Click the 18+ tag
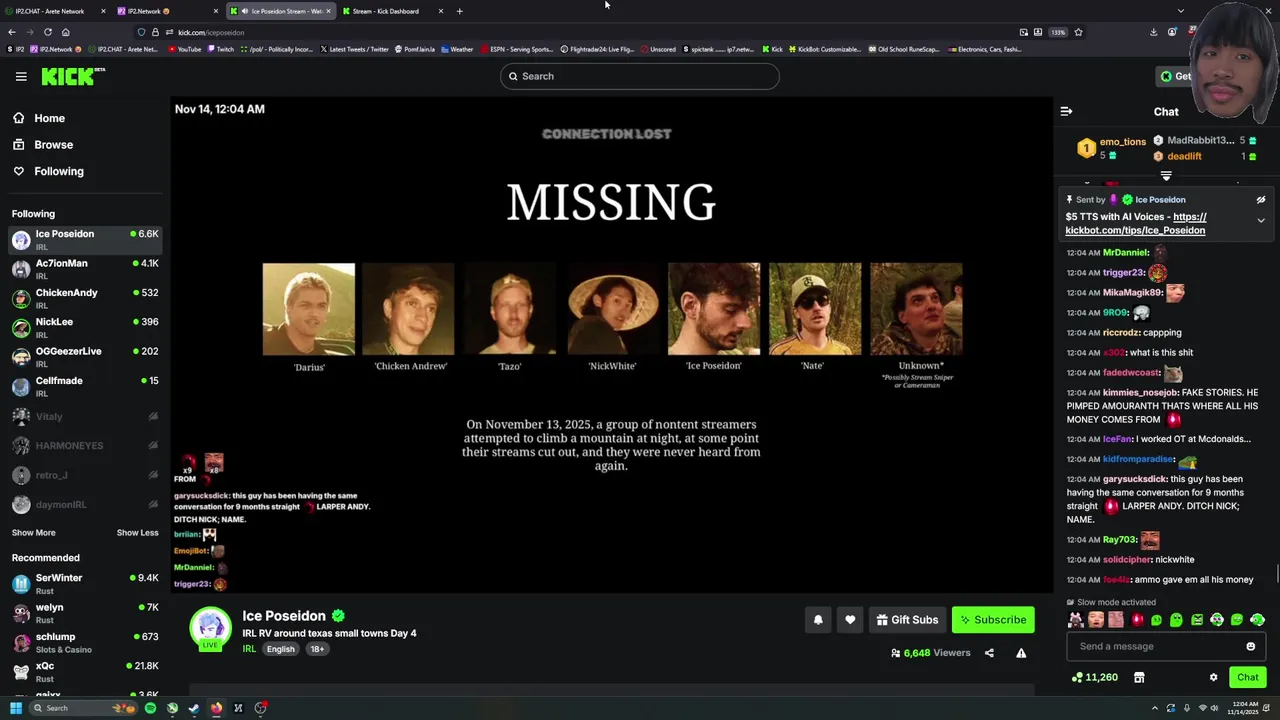This screenshot has height=720, width=1280. coord(317,649)
